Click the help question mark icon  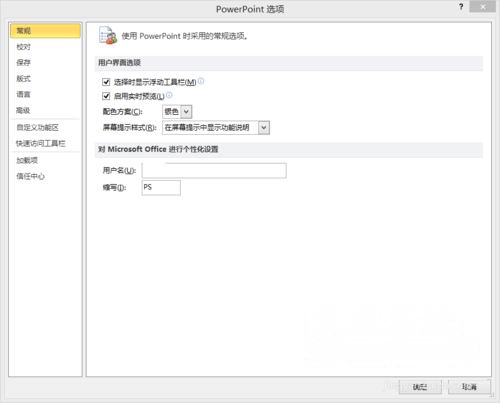pos(461,7)
